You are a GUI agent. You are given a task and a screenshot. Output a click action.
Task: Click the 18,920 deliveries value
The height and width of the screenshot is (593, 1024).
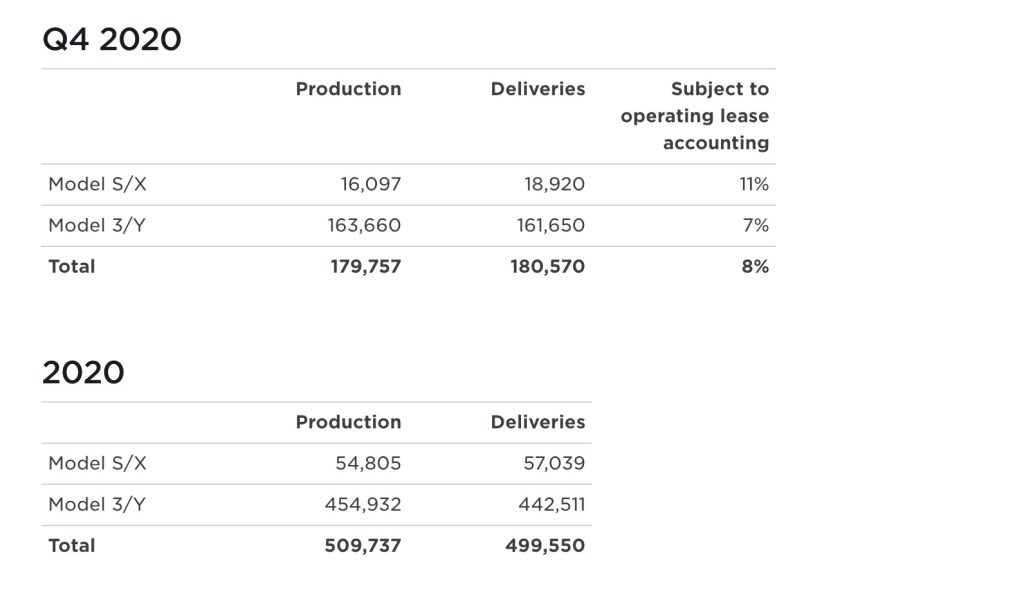point(554,184)
